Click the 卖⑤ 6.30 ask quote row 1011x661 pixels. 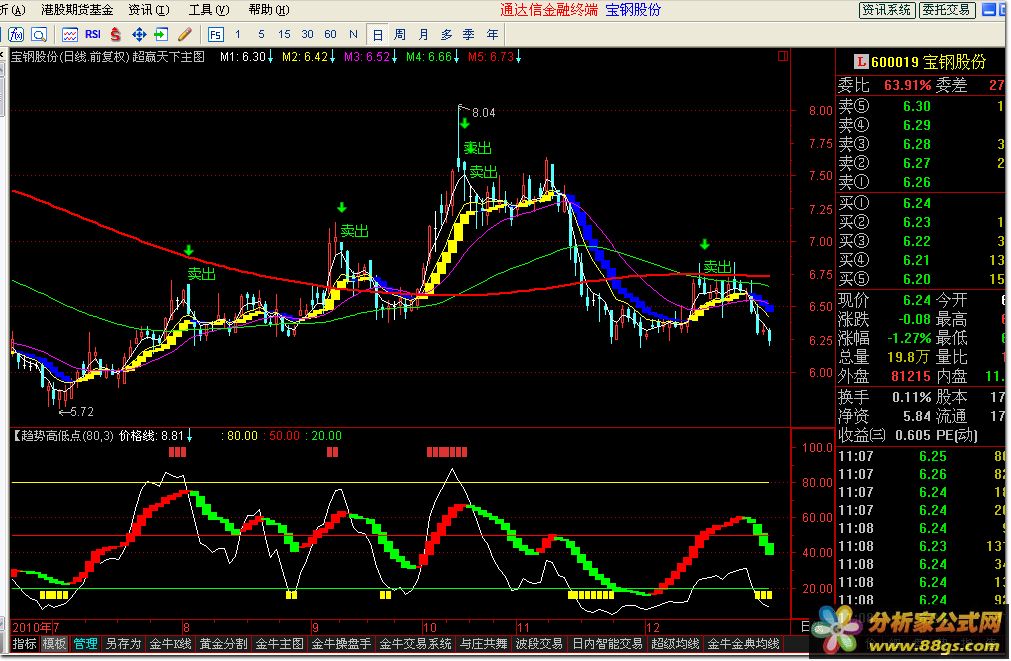921,106
